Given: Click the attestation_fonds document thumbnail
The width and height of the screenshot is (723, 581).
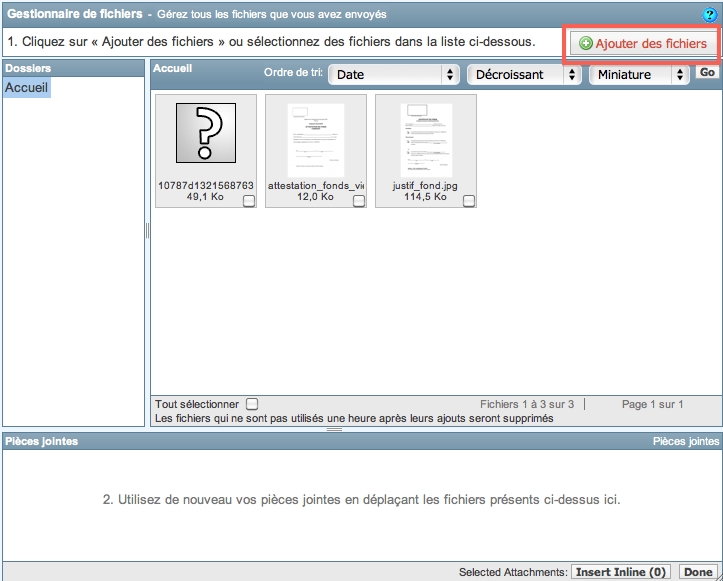Looking at the screenshot, I should click(316, 140).
